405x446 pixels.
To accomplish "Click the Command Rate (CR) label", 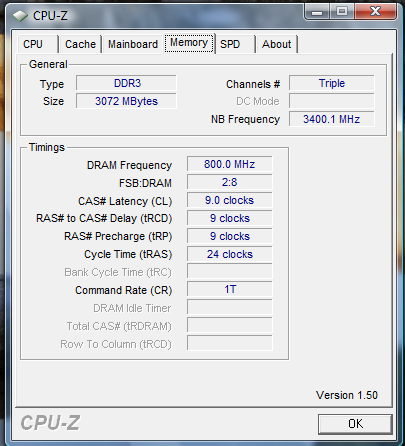I will [x=124, y=290].
